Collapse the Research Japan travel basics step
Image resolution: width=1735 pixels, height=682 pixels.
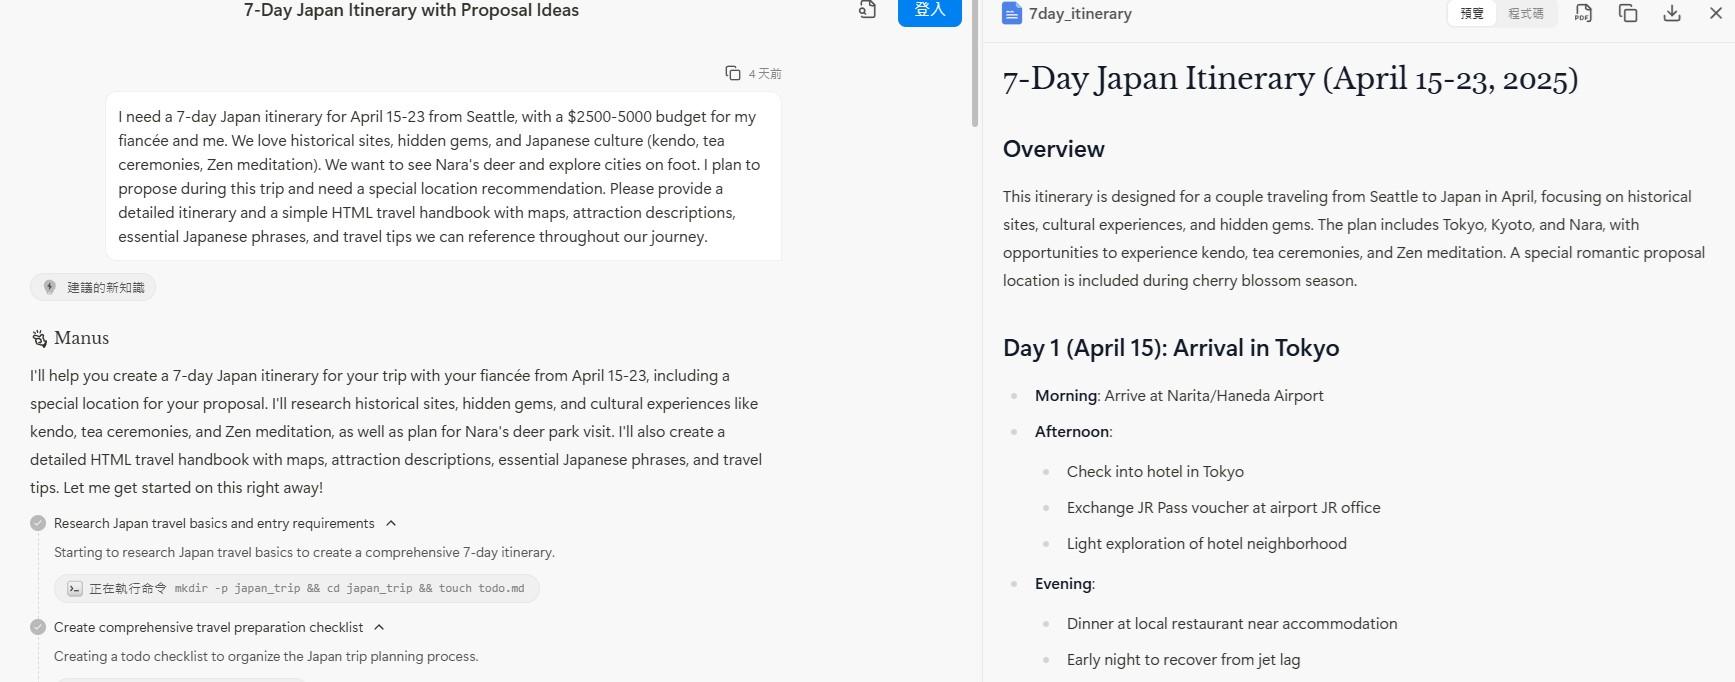[x=391, y=523]
